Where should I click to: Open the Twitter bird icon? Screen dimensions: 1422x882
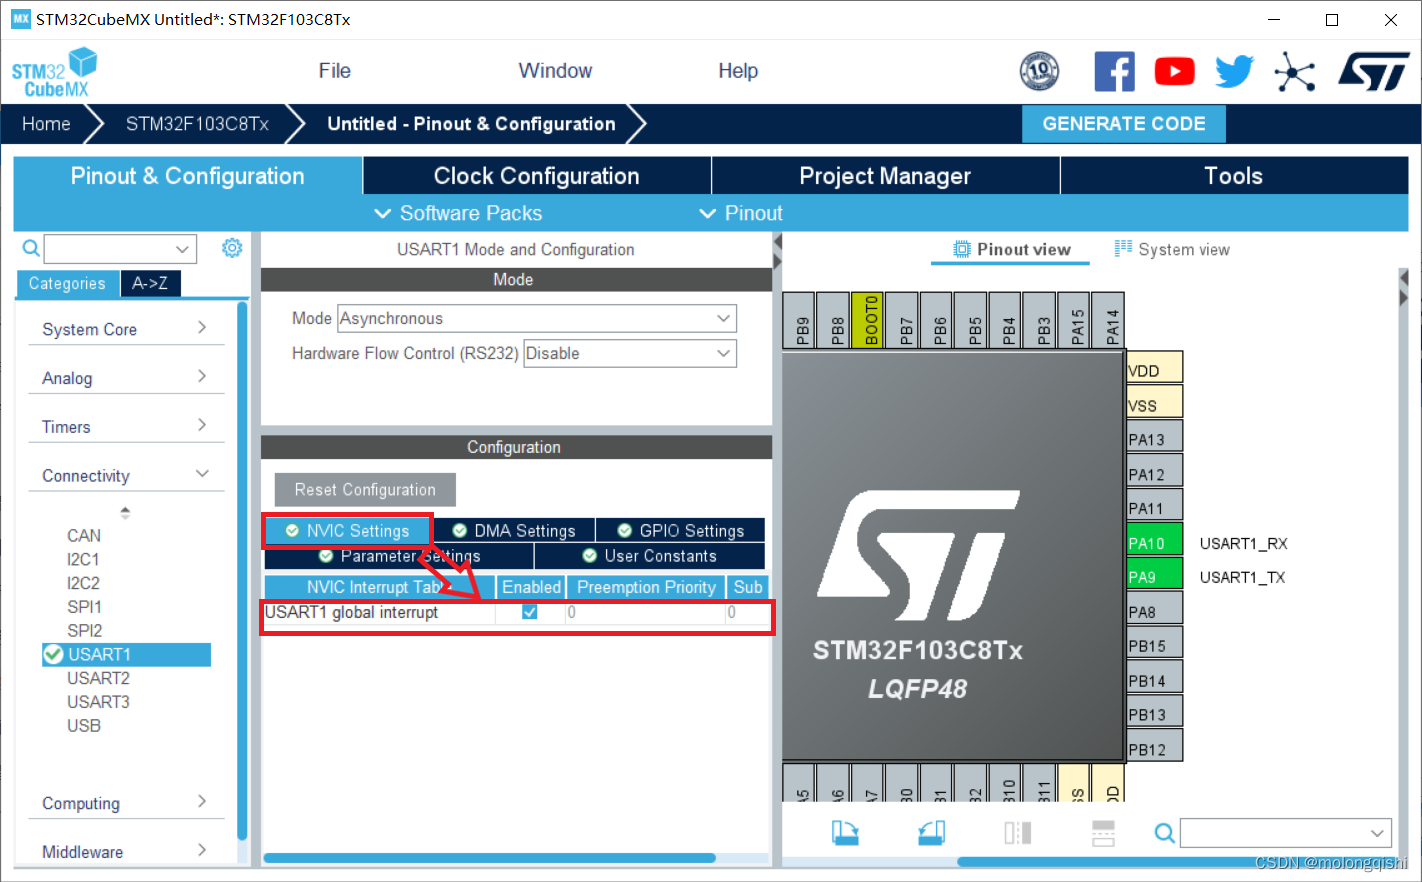click(1234, 71)
